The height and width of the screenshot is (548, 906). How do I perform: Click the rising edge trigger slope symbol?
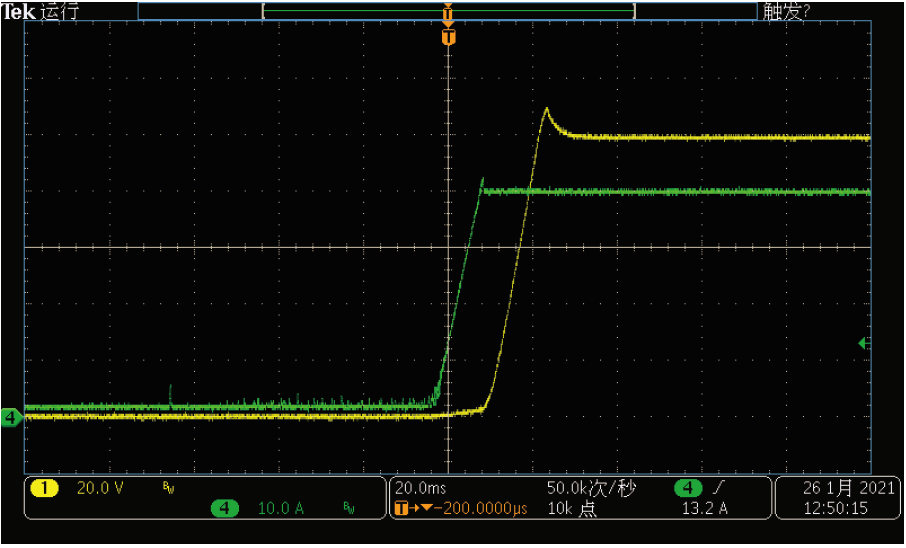pos(721,488)
